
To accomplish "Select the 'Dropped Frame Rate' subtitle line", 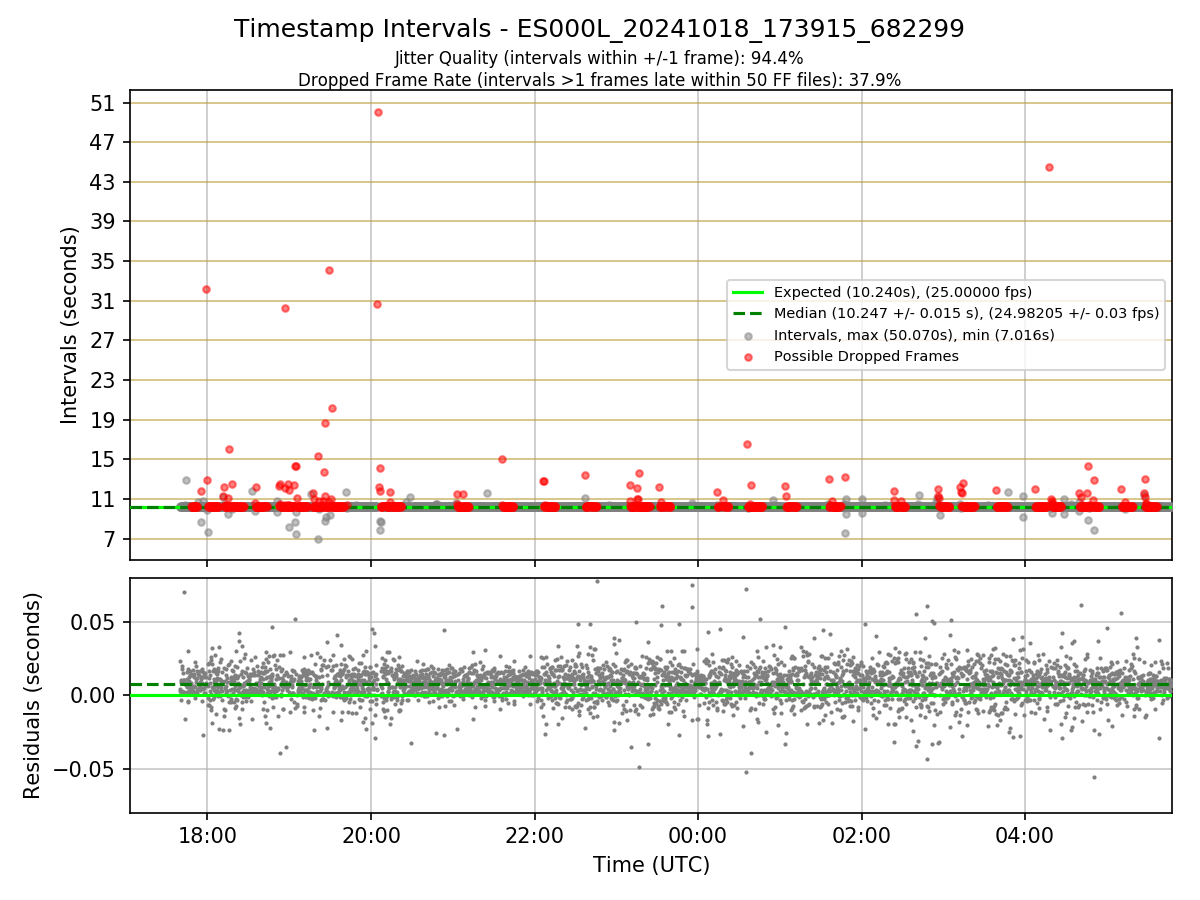I will (x=599, y=80).
